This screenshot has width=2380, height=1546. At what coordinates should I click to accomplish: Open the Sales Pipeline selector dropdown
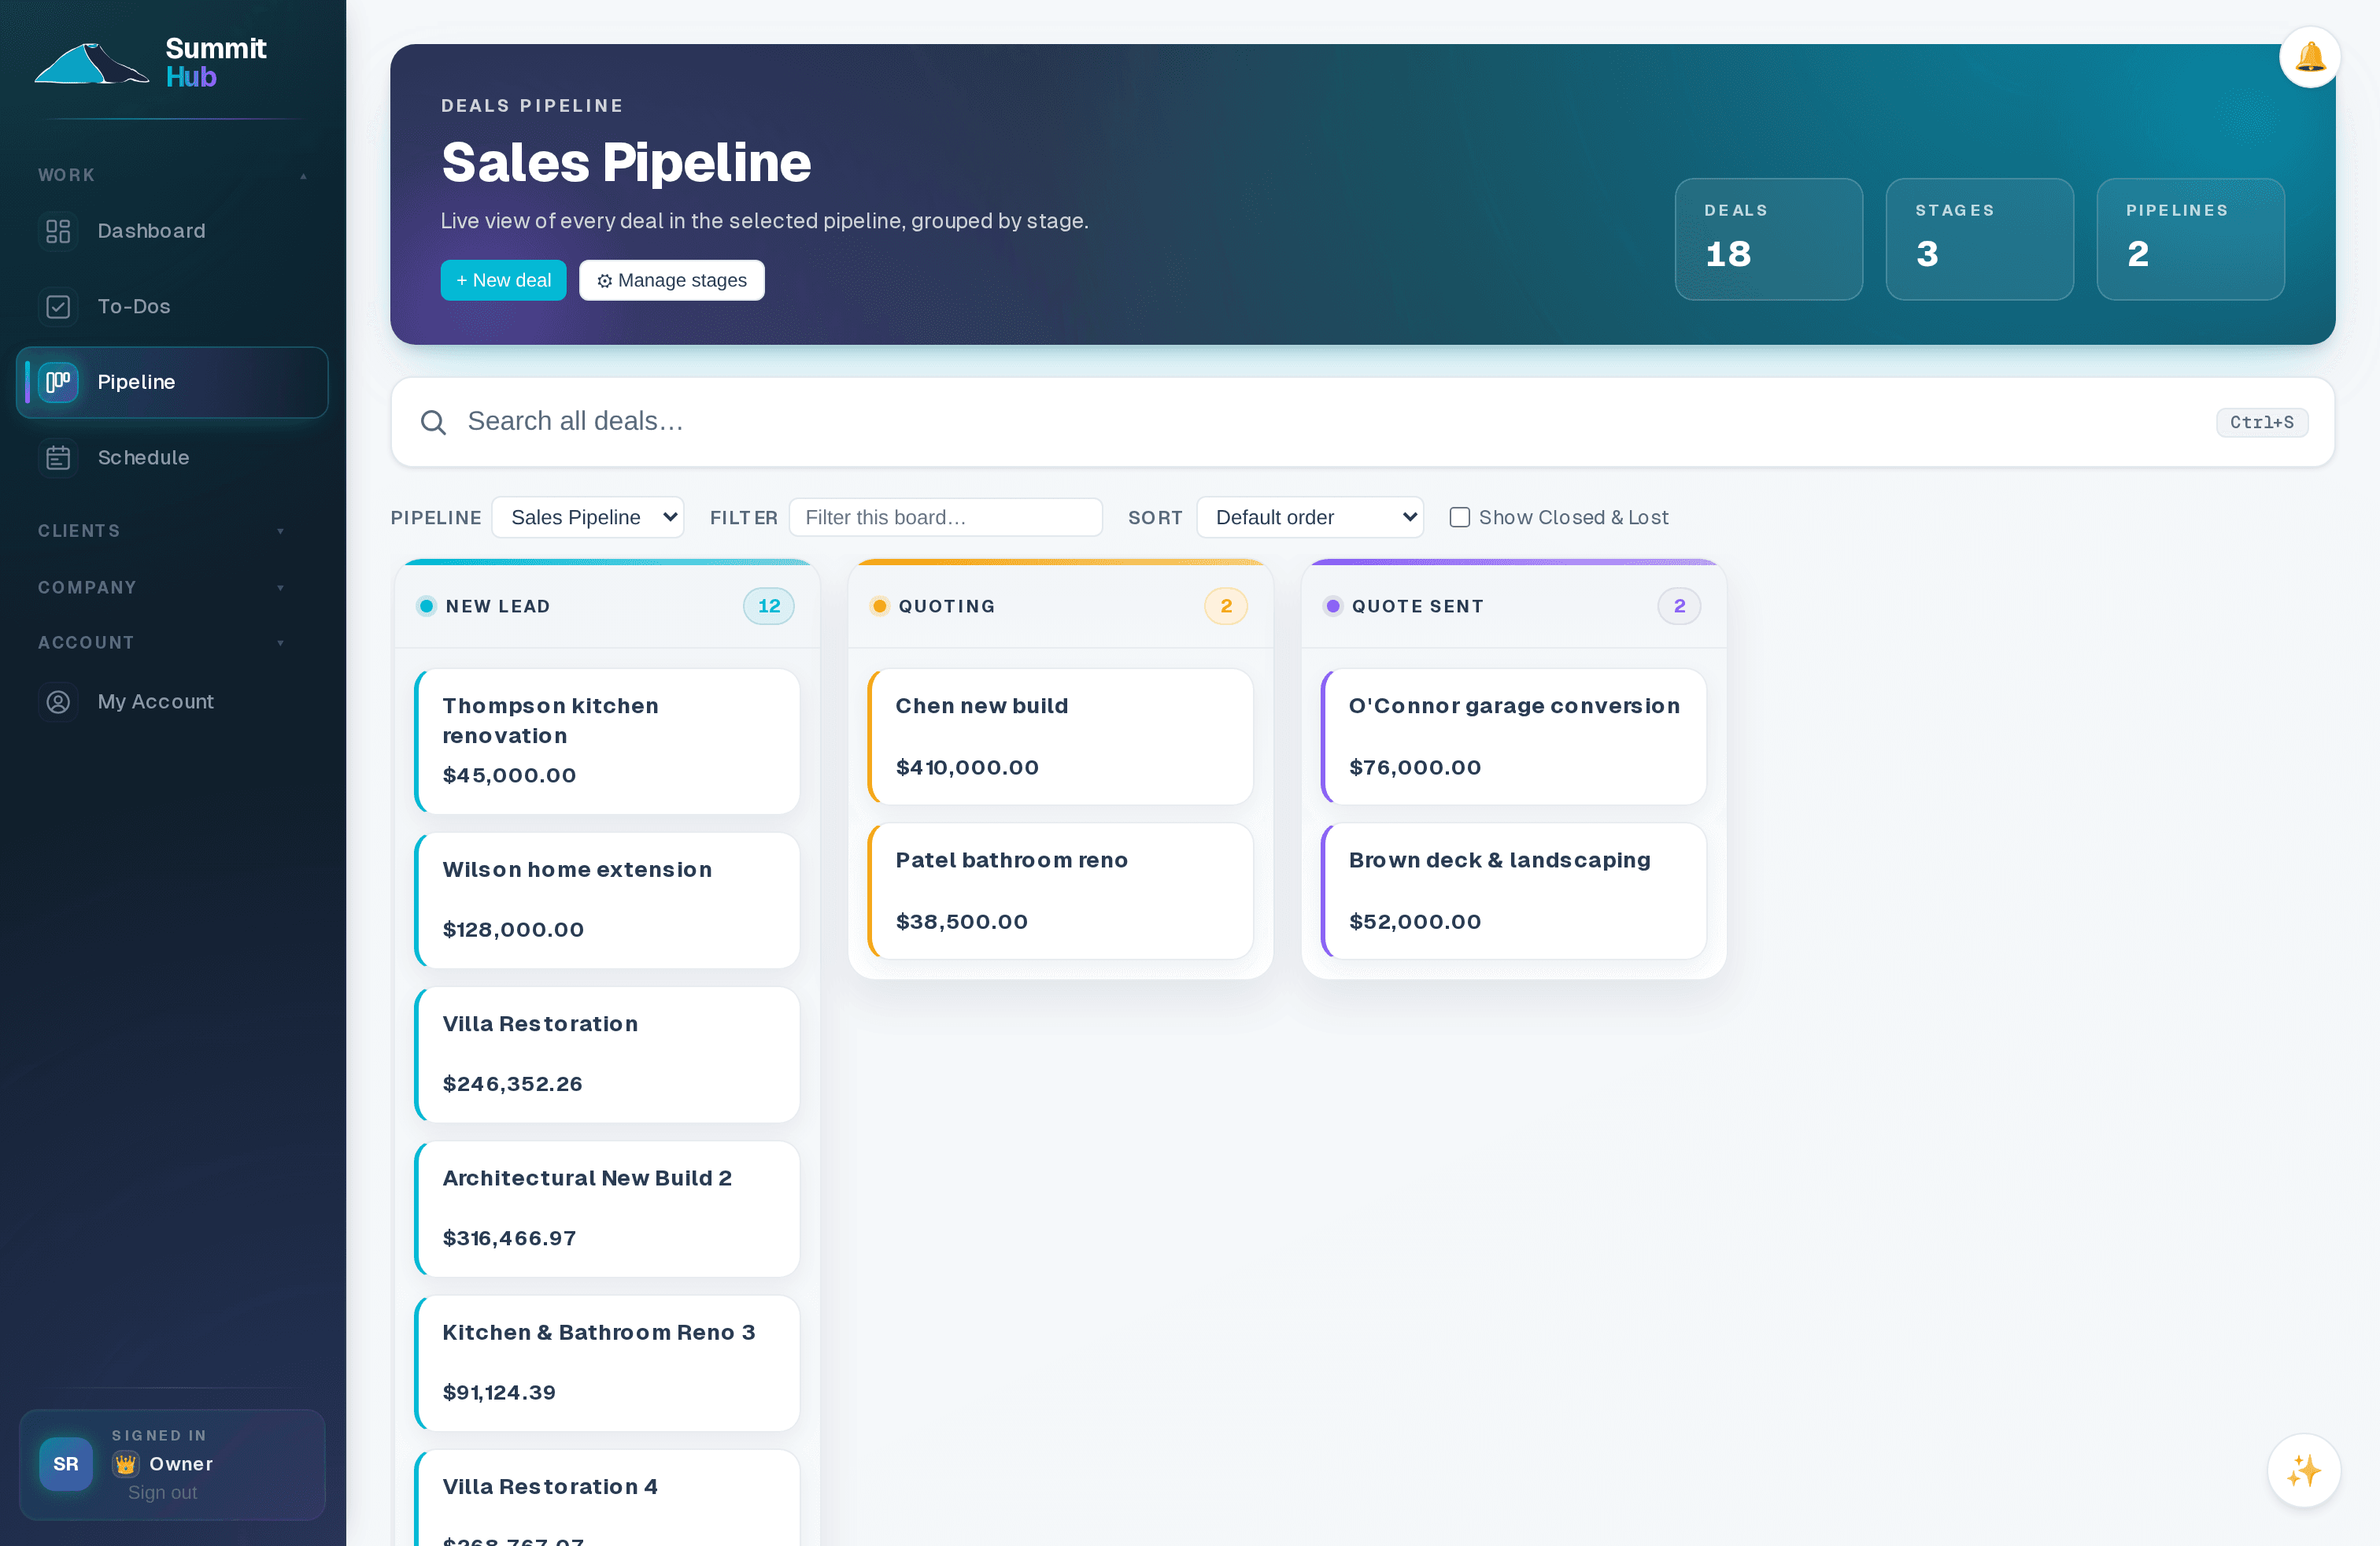coord(587,517)
